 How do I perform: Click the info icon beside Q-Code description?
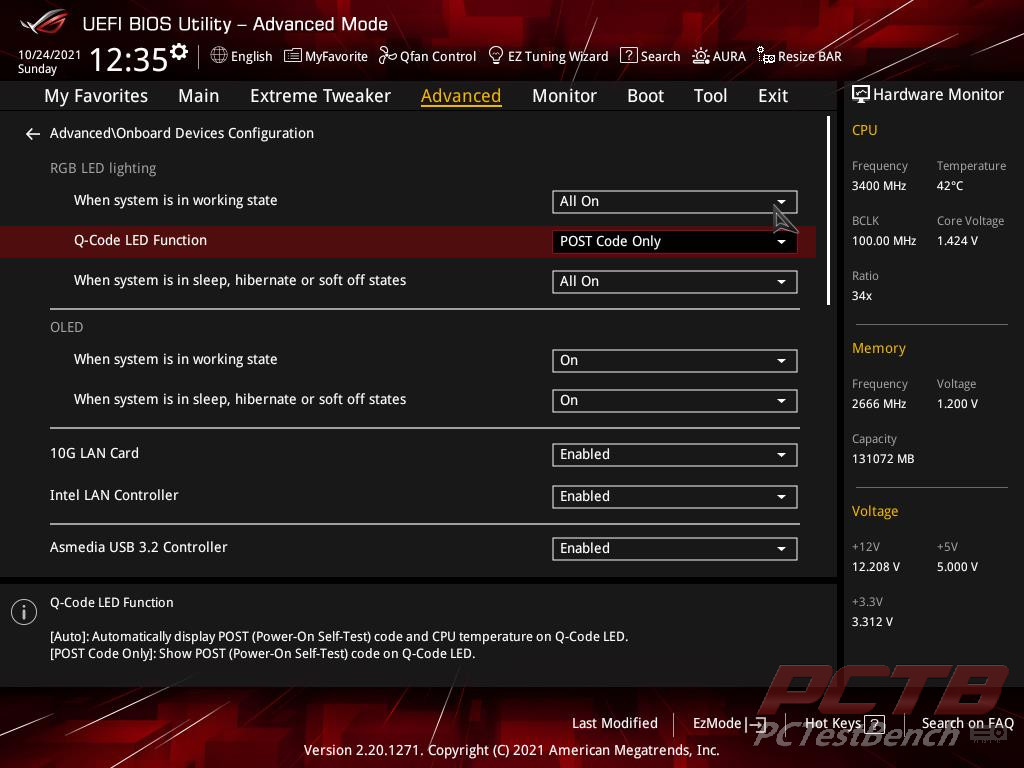[24, 612]
